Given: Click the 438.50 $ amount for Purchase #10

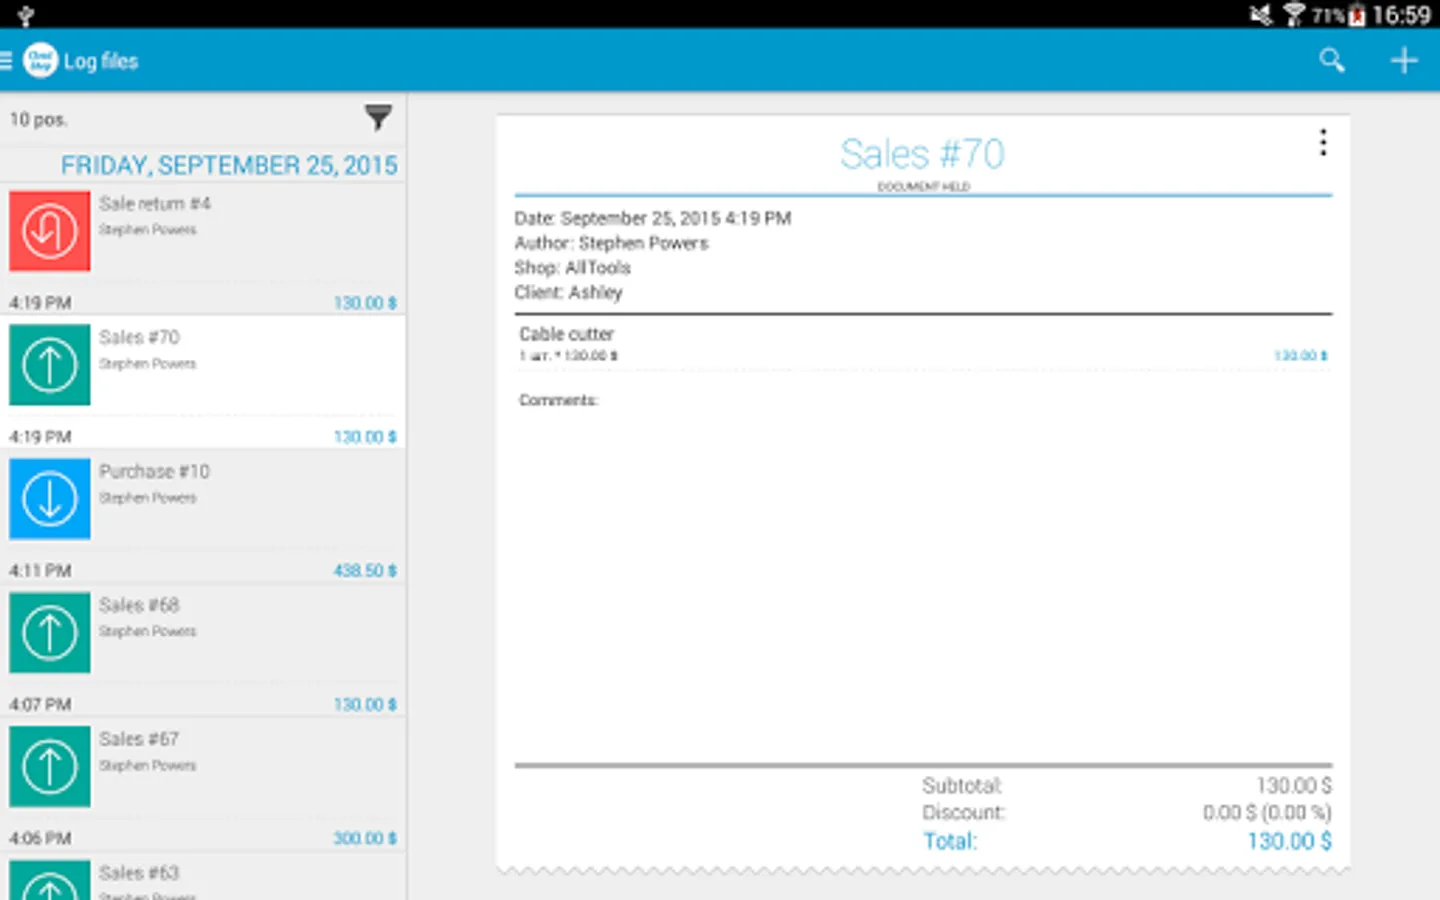Looking at the screenshot, I should [x=365, y=570].
